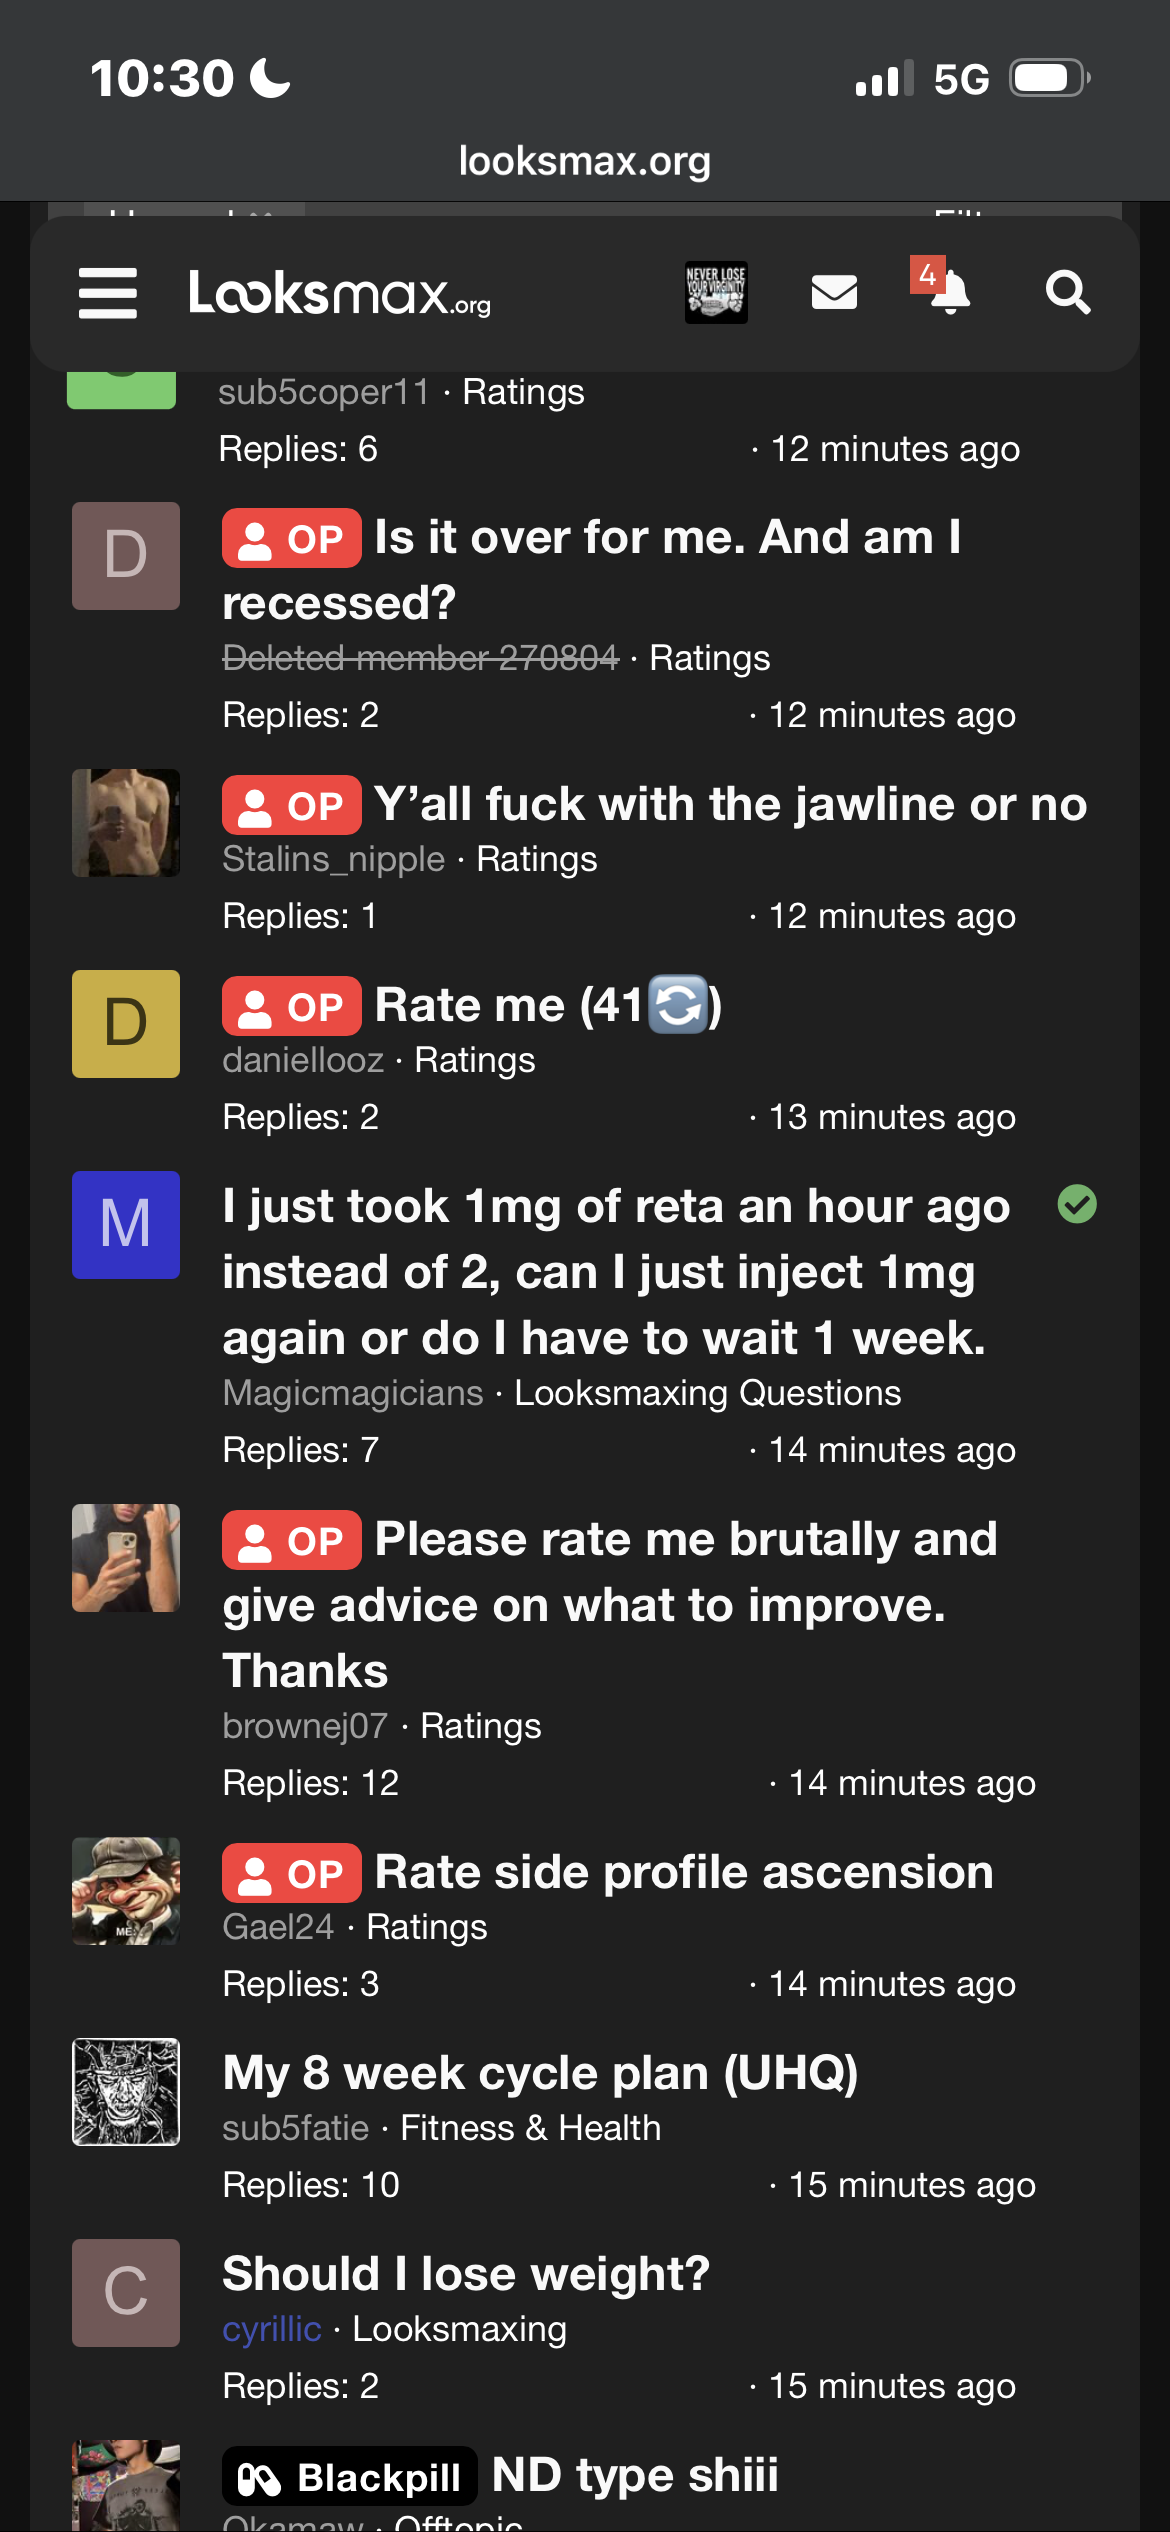Open thread 'Is it over for me'

pos(590,570)
